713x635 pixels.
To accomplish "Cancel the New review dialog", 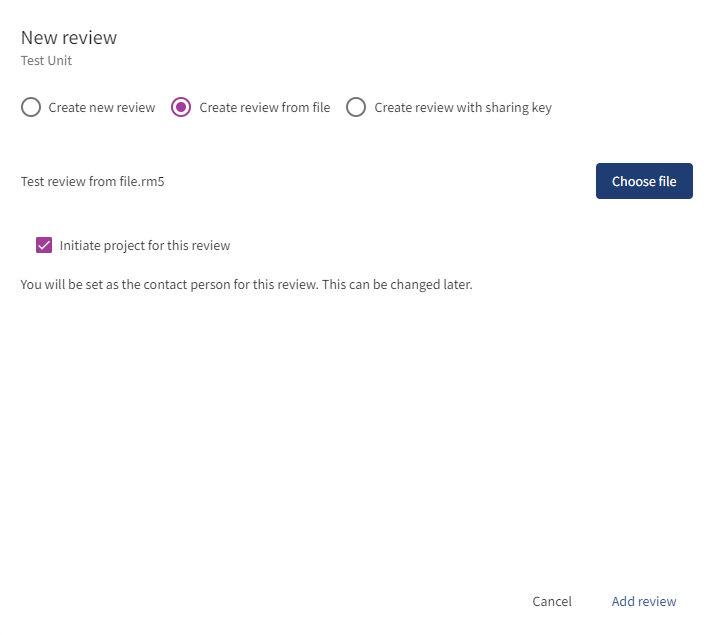I will (x=552, y=601).
